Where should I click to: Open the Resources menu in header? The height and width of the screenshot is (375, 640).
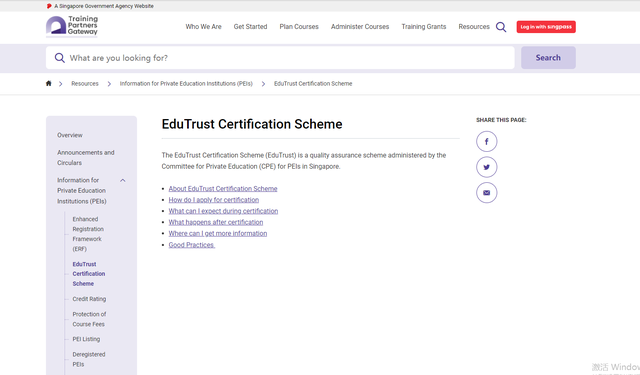point(473,27)
